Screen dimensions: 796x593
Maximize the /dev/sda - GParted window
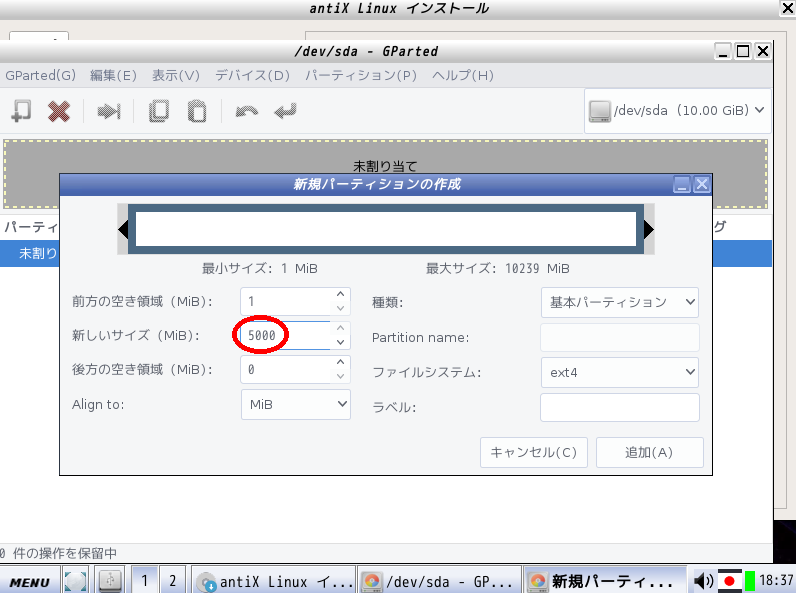point(743,51)
